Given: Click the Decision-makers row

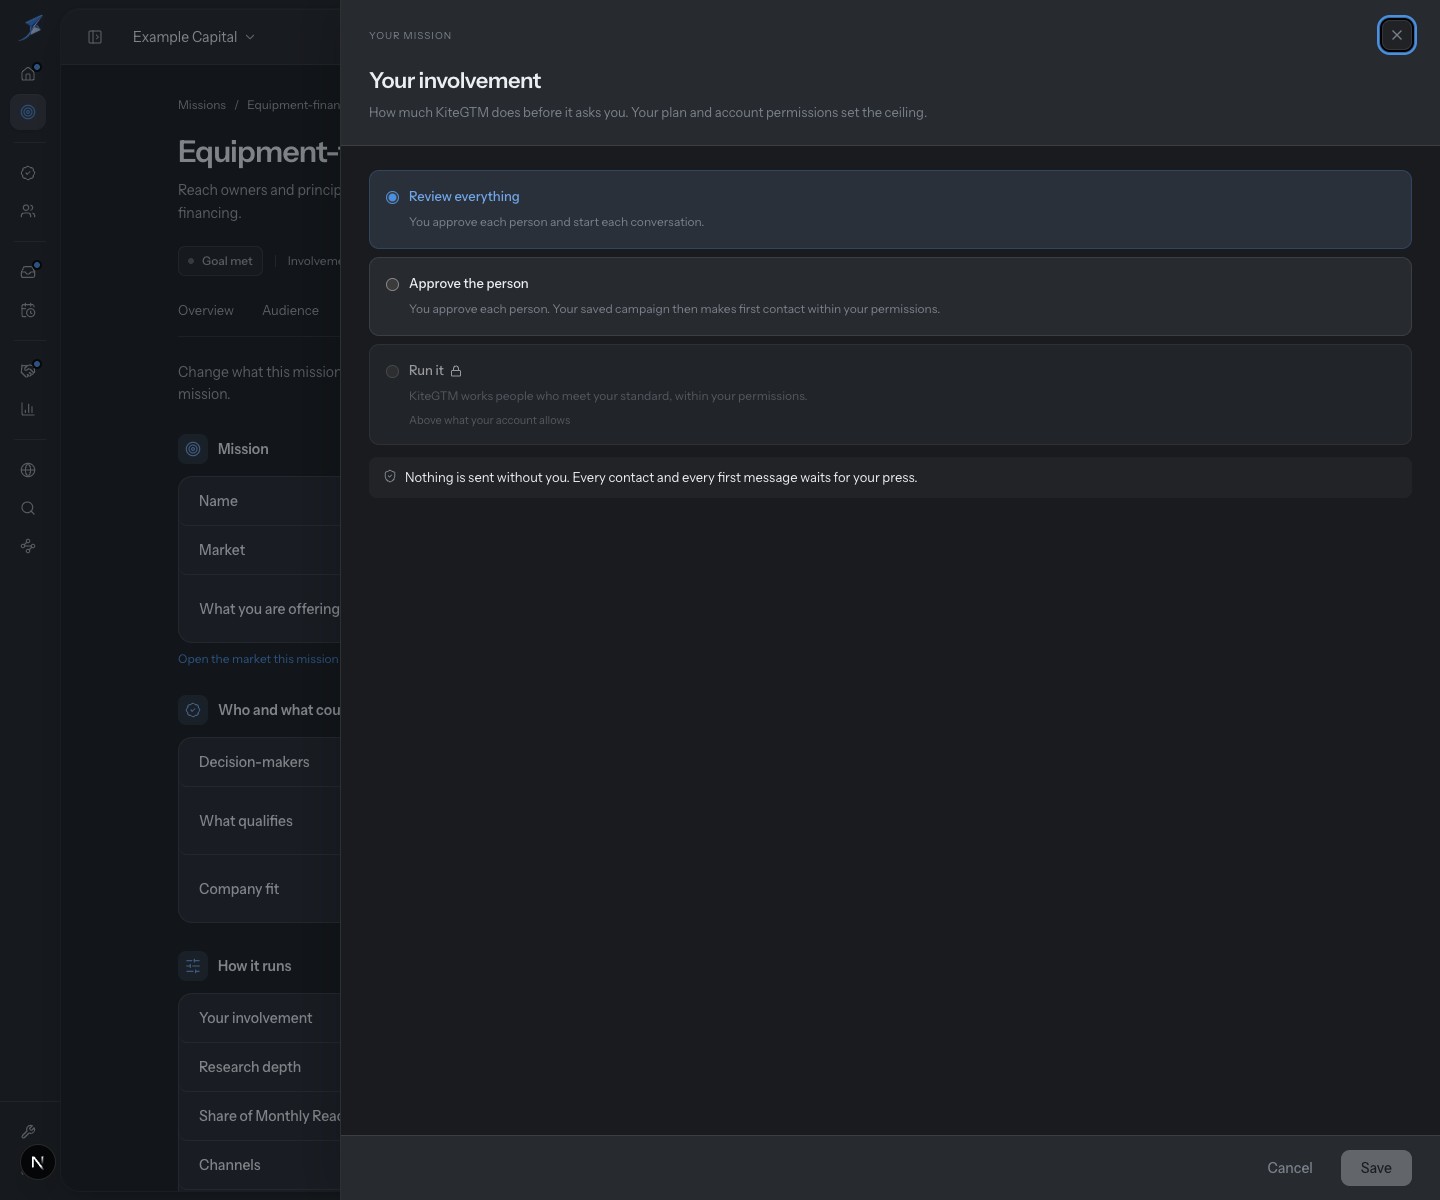Looking at the screenshot, I should (x=260, y=762).
